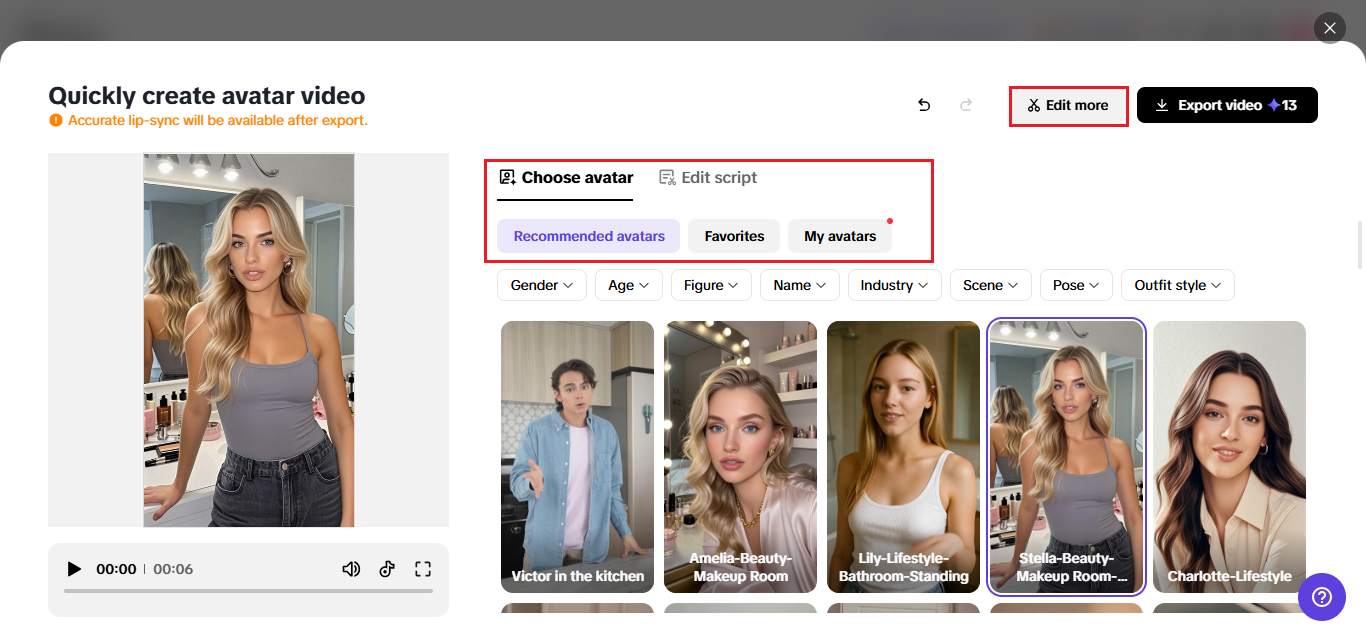1366x641 pixels.
Task: Close the avatar video dialog
Action: 1329,28
